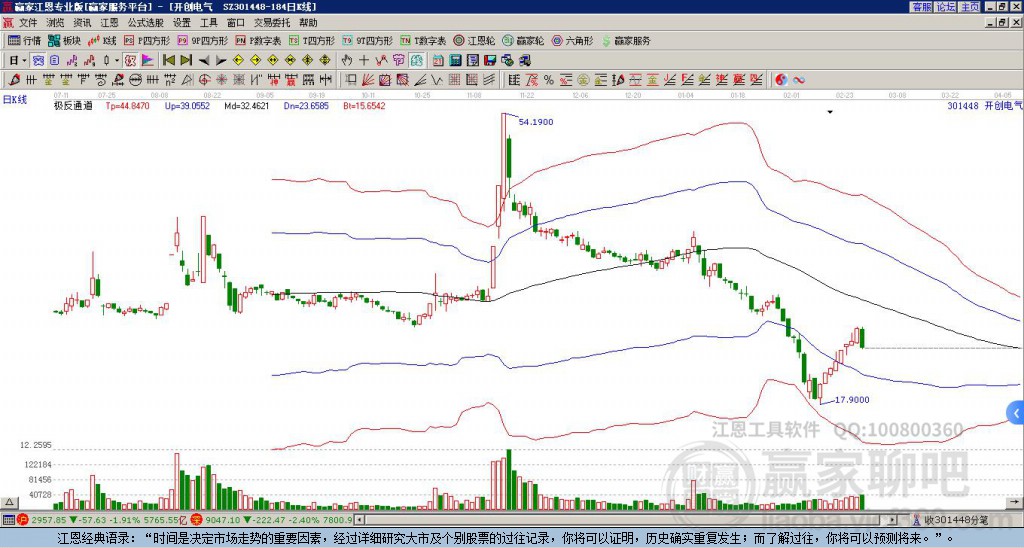
Task: Open the calculator icon
Action: coord(455,61)
